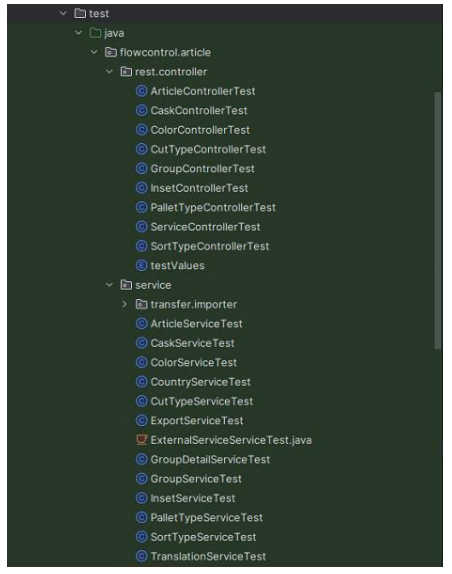Open PalletTypeControllerTest class name
The height and width of the screenshot is (574, 452).
(213, 207)
